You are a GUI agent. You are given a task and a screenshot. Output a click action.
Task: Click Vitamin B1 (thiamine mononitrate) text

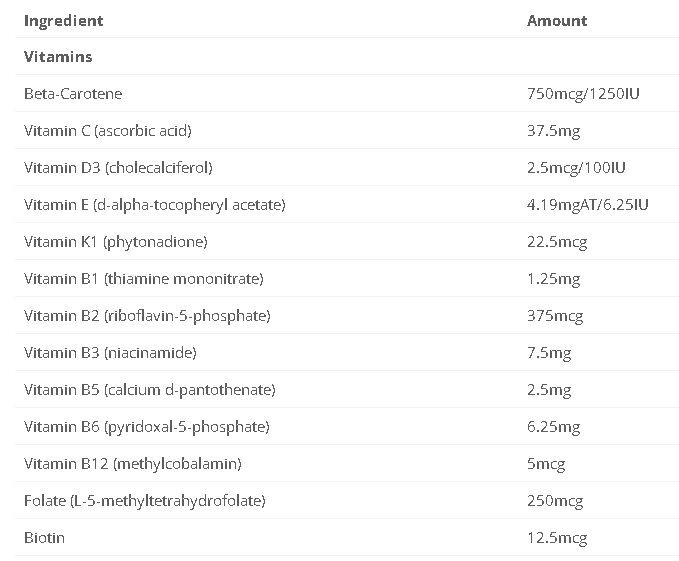[x=144, y=279]
